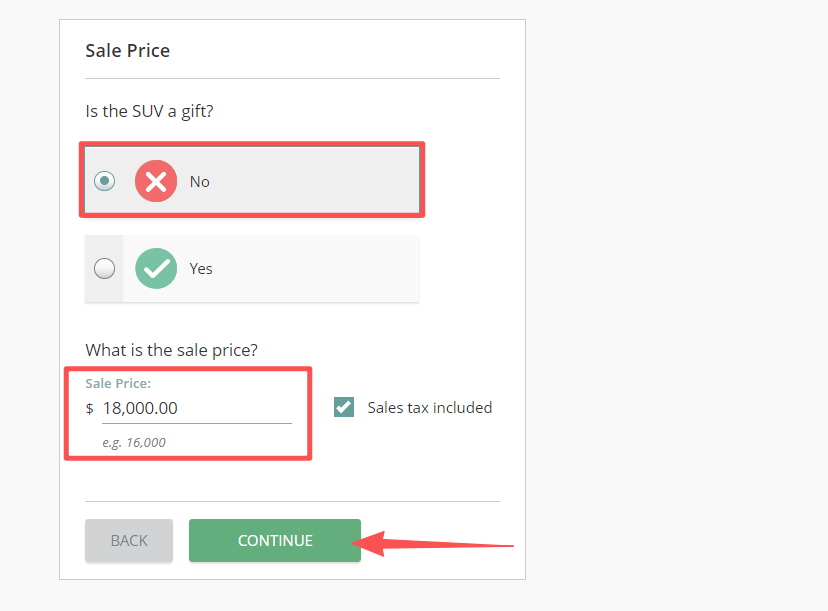
Task: Click the "Sales tax included" label text
Action: 429,408
